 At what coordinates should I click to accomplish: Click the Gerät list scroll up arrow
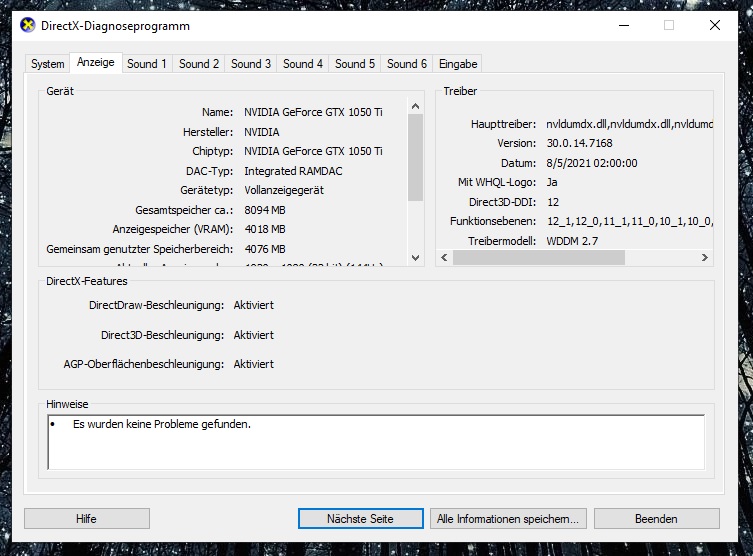[x=415, y=106]
